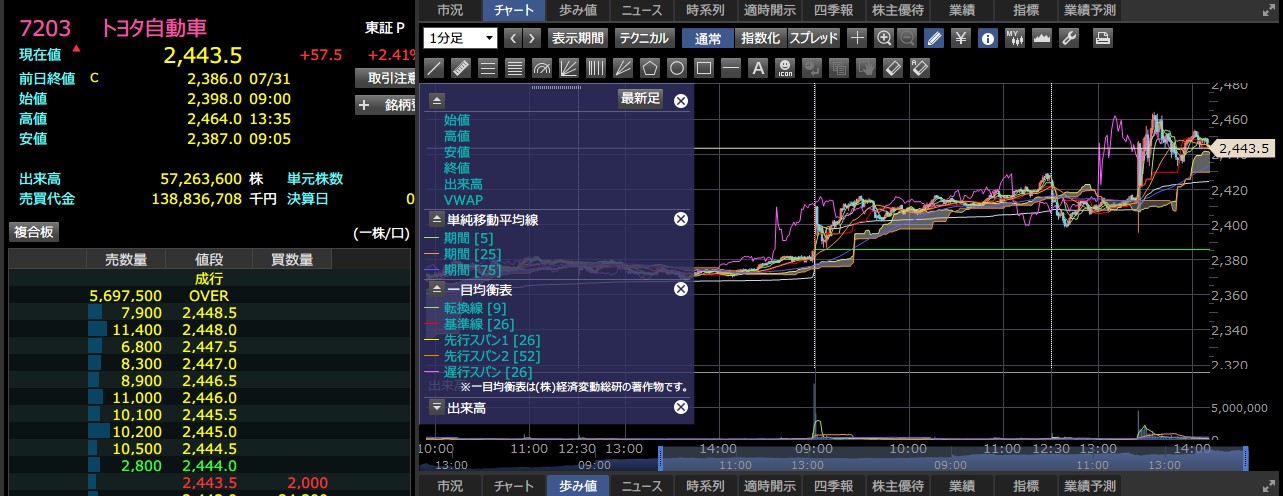Screen dimensions: 1283x496
Task: Open the 四季報 tab in top bar
Action: tap(832, 10)
